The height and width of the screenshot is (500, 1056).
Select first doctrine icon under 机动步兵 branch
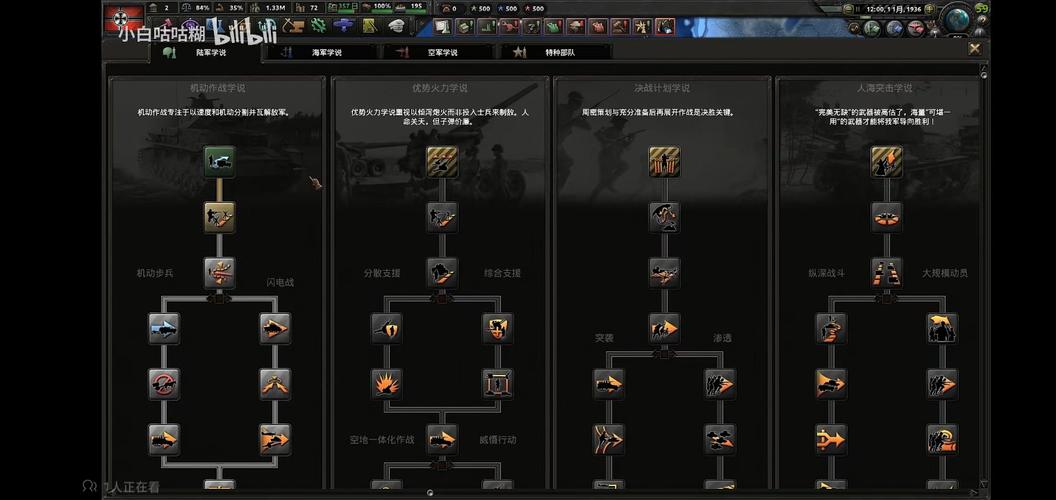[x=164, y=327]
